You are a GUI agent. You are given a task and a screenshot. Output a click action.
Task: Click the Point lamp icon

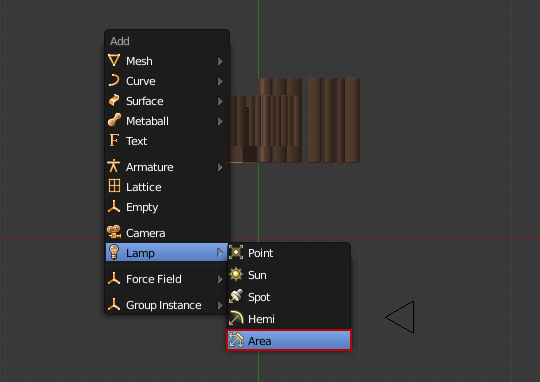[236, 253]
